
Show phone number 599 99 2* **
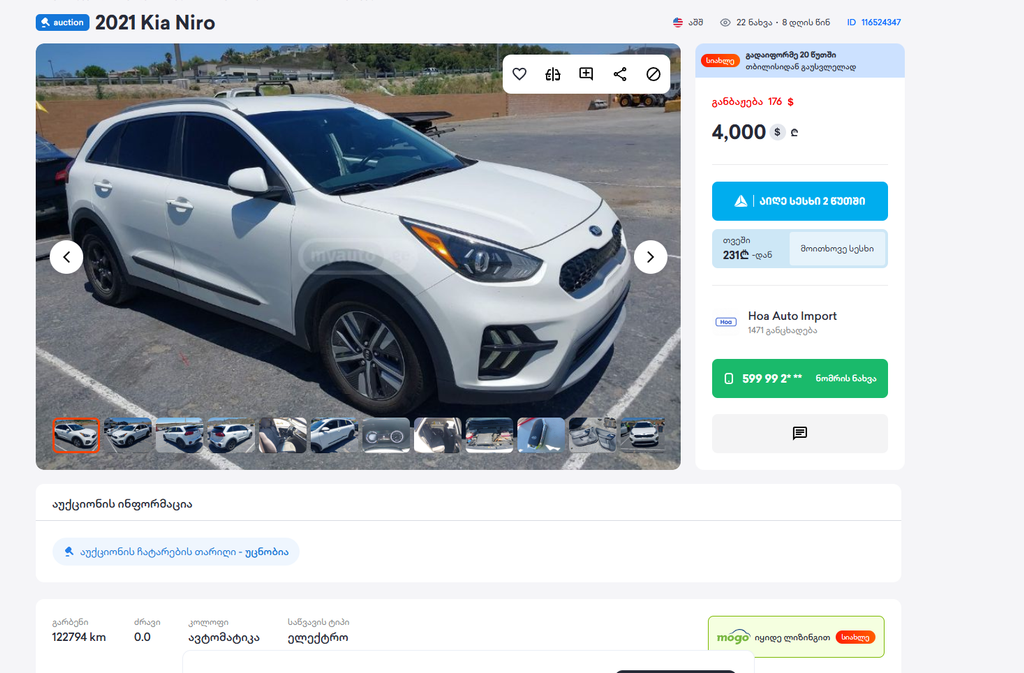pos(799,379)
